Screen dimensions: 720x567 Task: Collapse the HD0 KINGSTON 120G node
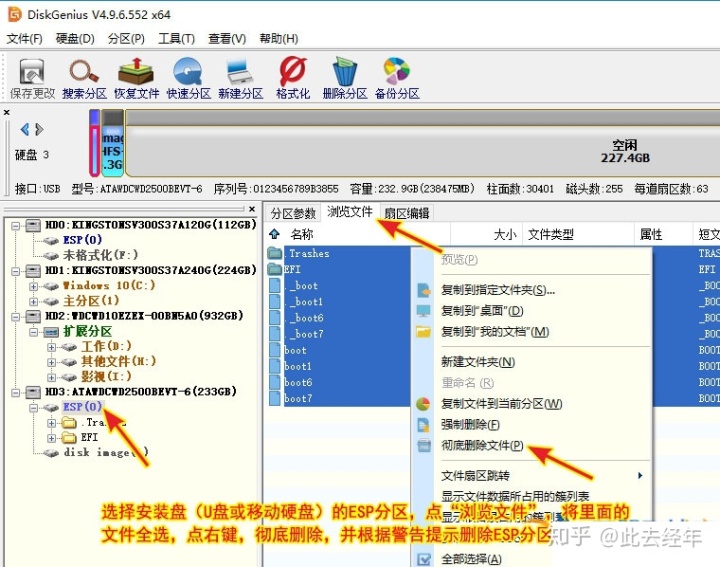click(16, 225)
